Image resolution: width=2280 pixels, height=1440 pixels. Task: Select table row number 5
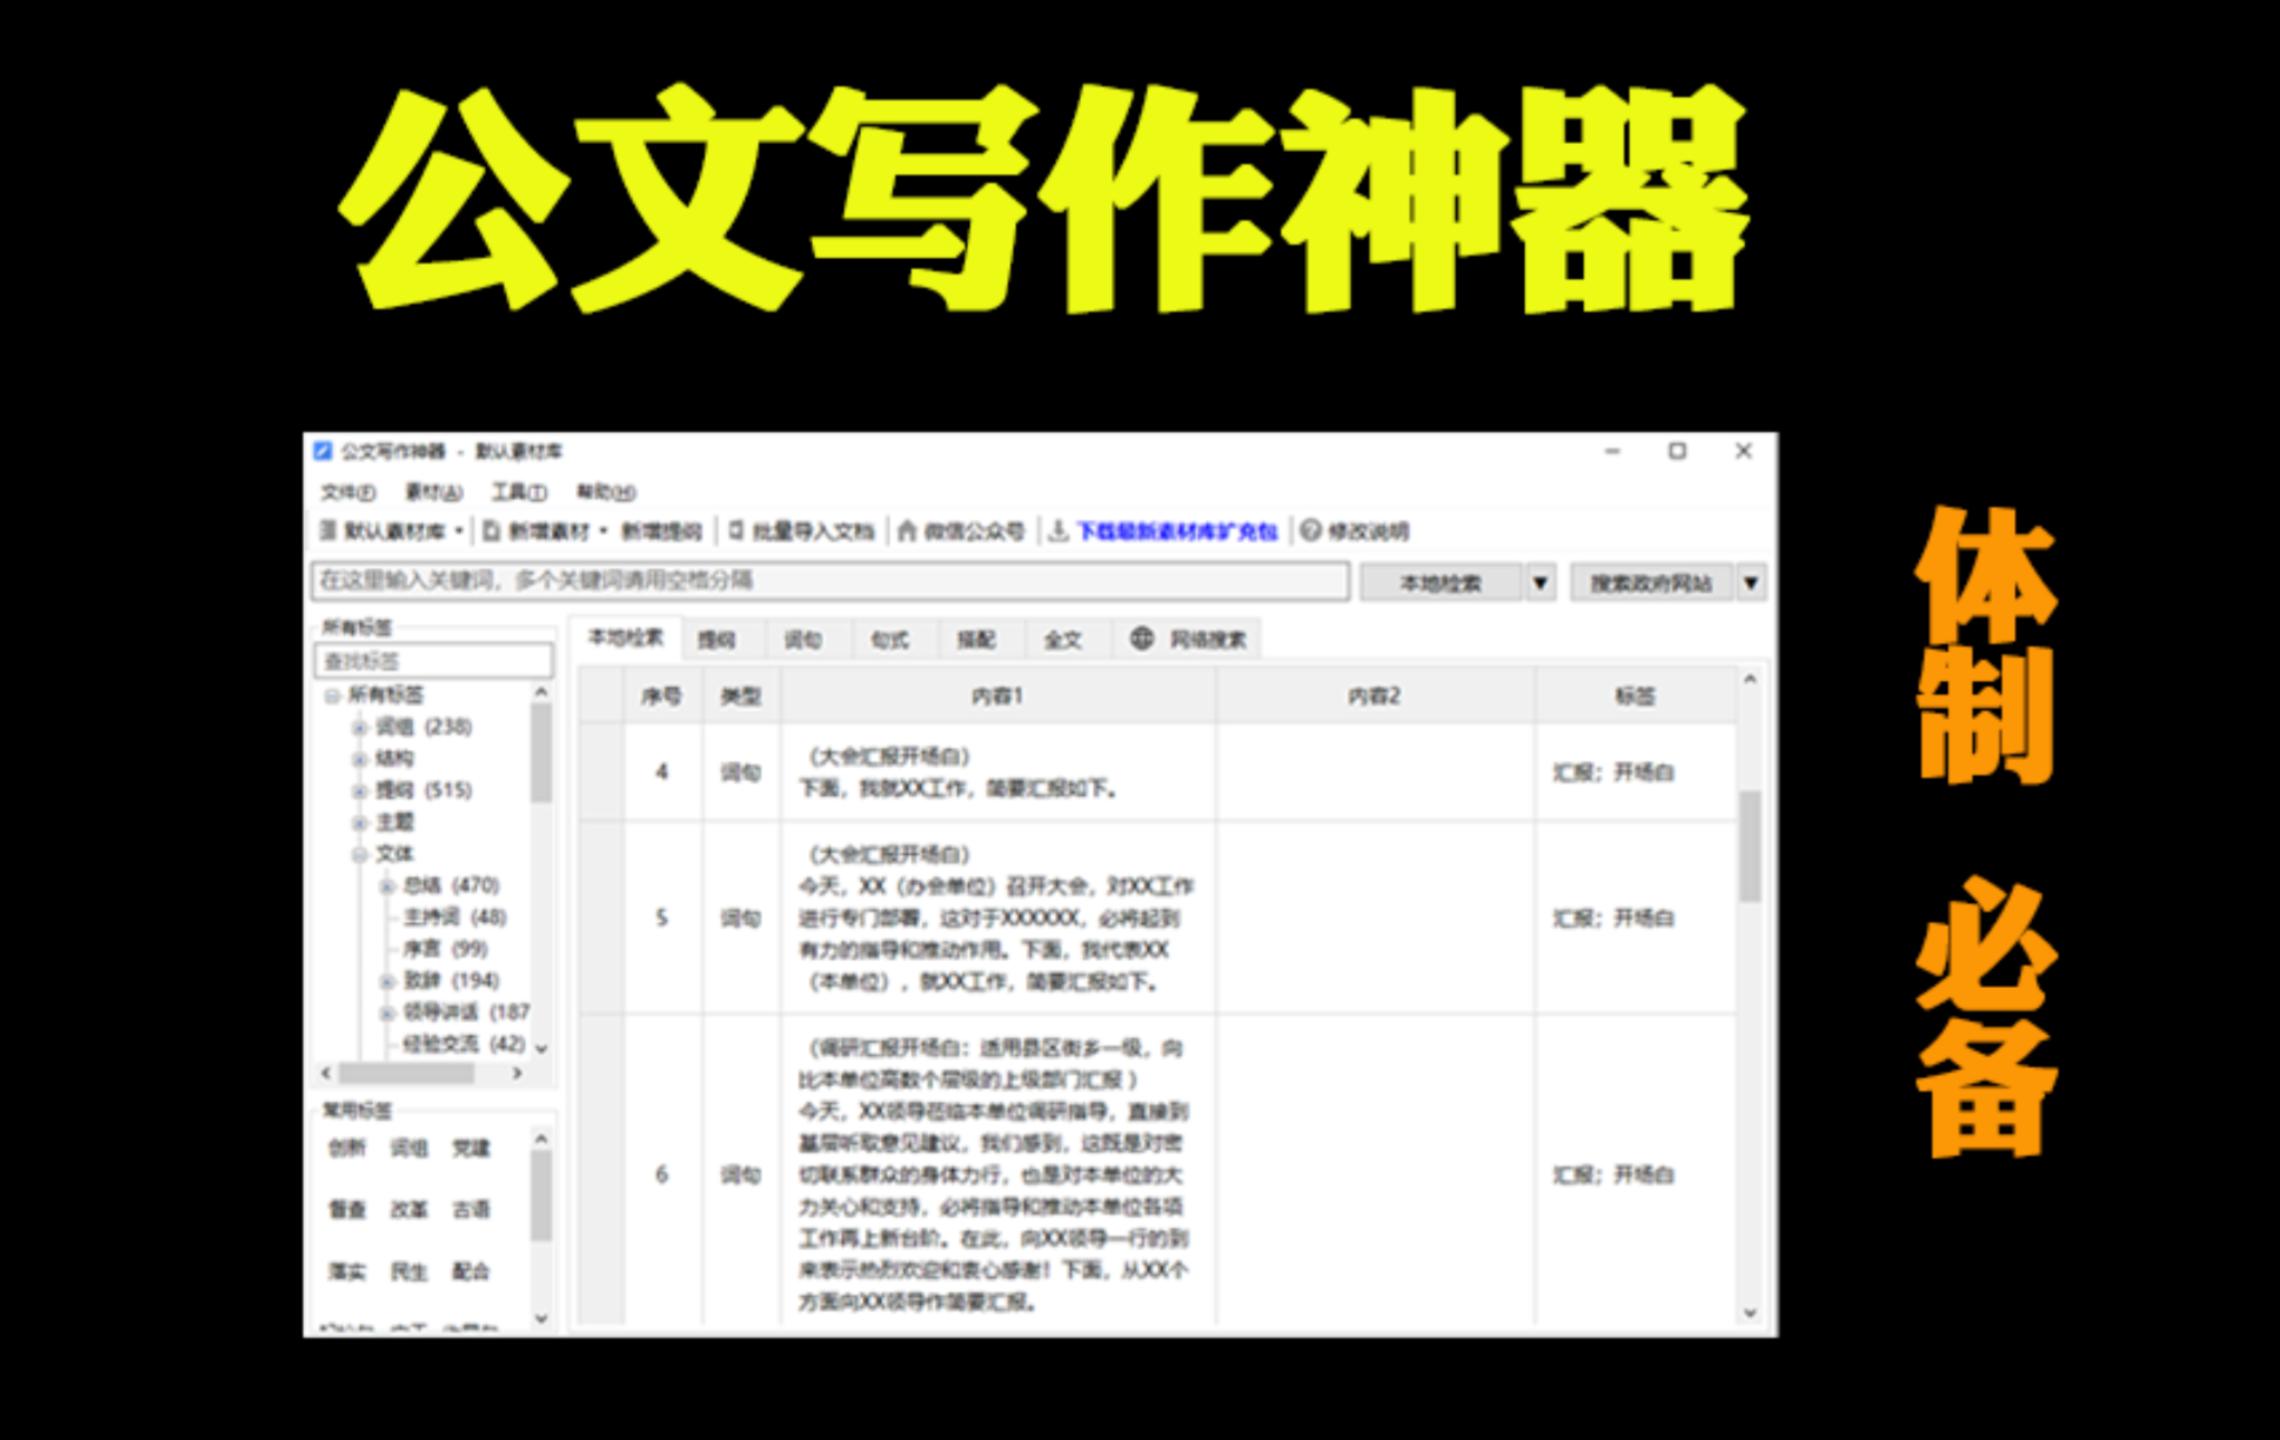click(x=1158, y=918)
